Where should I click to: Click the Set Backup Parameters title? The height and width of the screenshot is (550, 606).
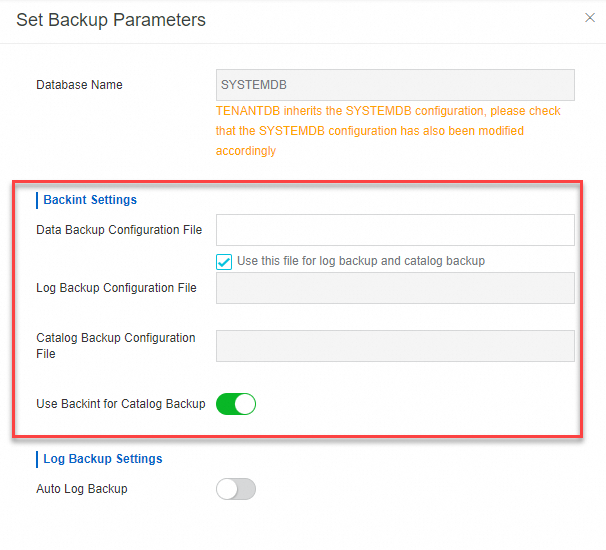tap(111, 20)
